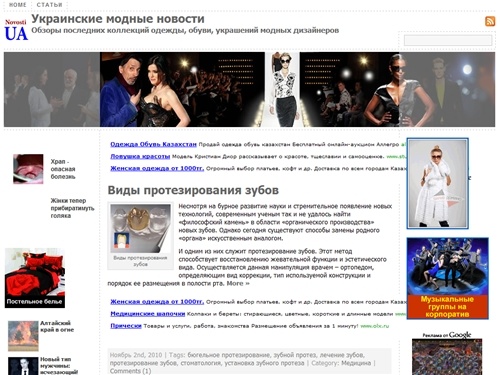500x375 pixels.
Task: Click the orange RSS feed icon
Action: coord(490,21)
